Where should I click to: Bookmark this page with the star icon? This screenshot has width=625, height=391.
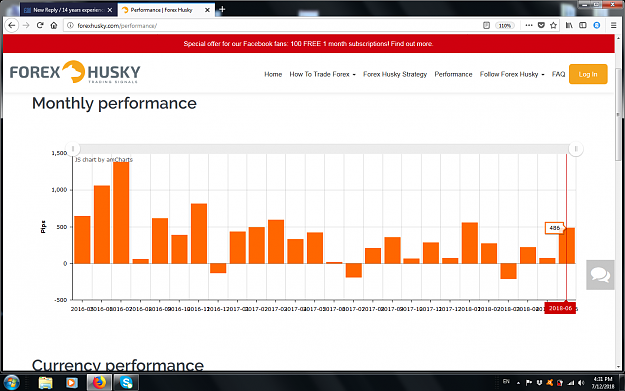[553, 26]
